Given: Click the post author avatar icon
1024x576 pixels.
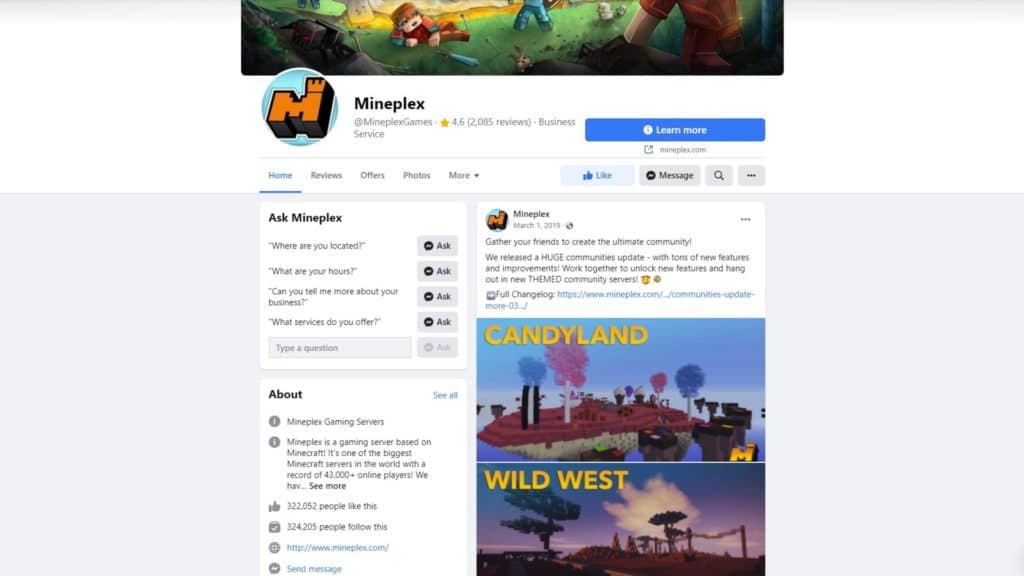Looking at the screenshot, I should coord(496,220).
